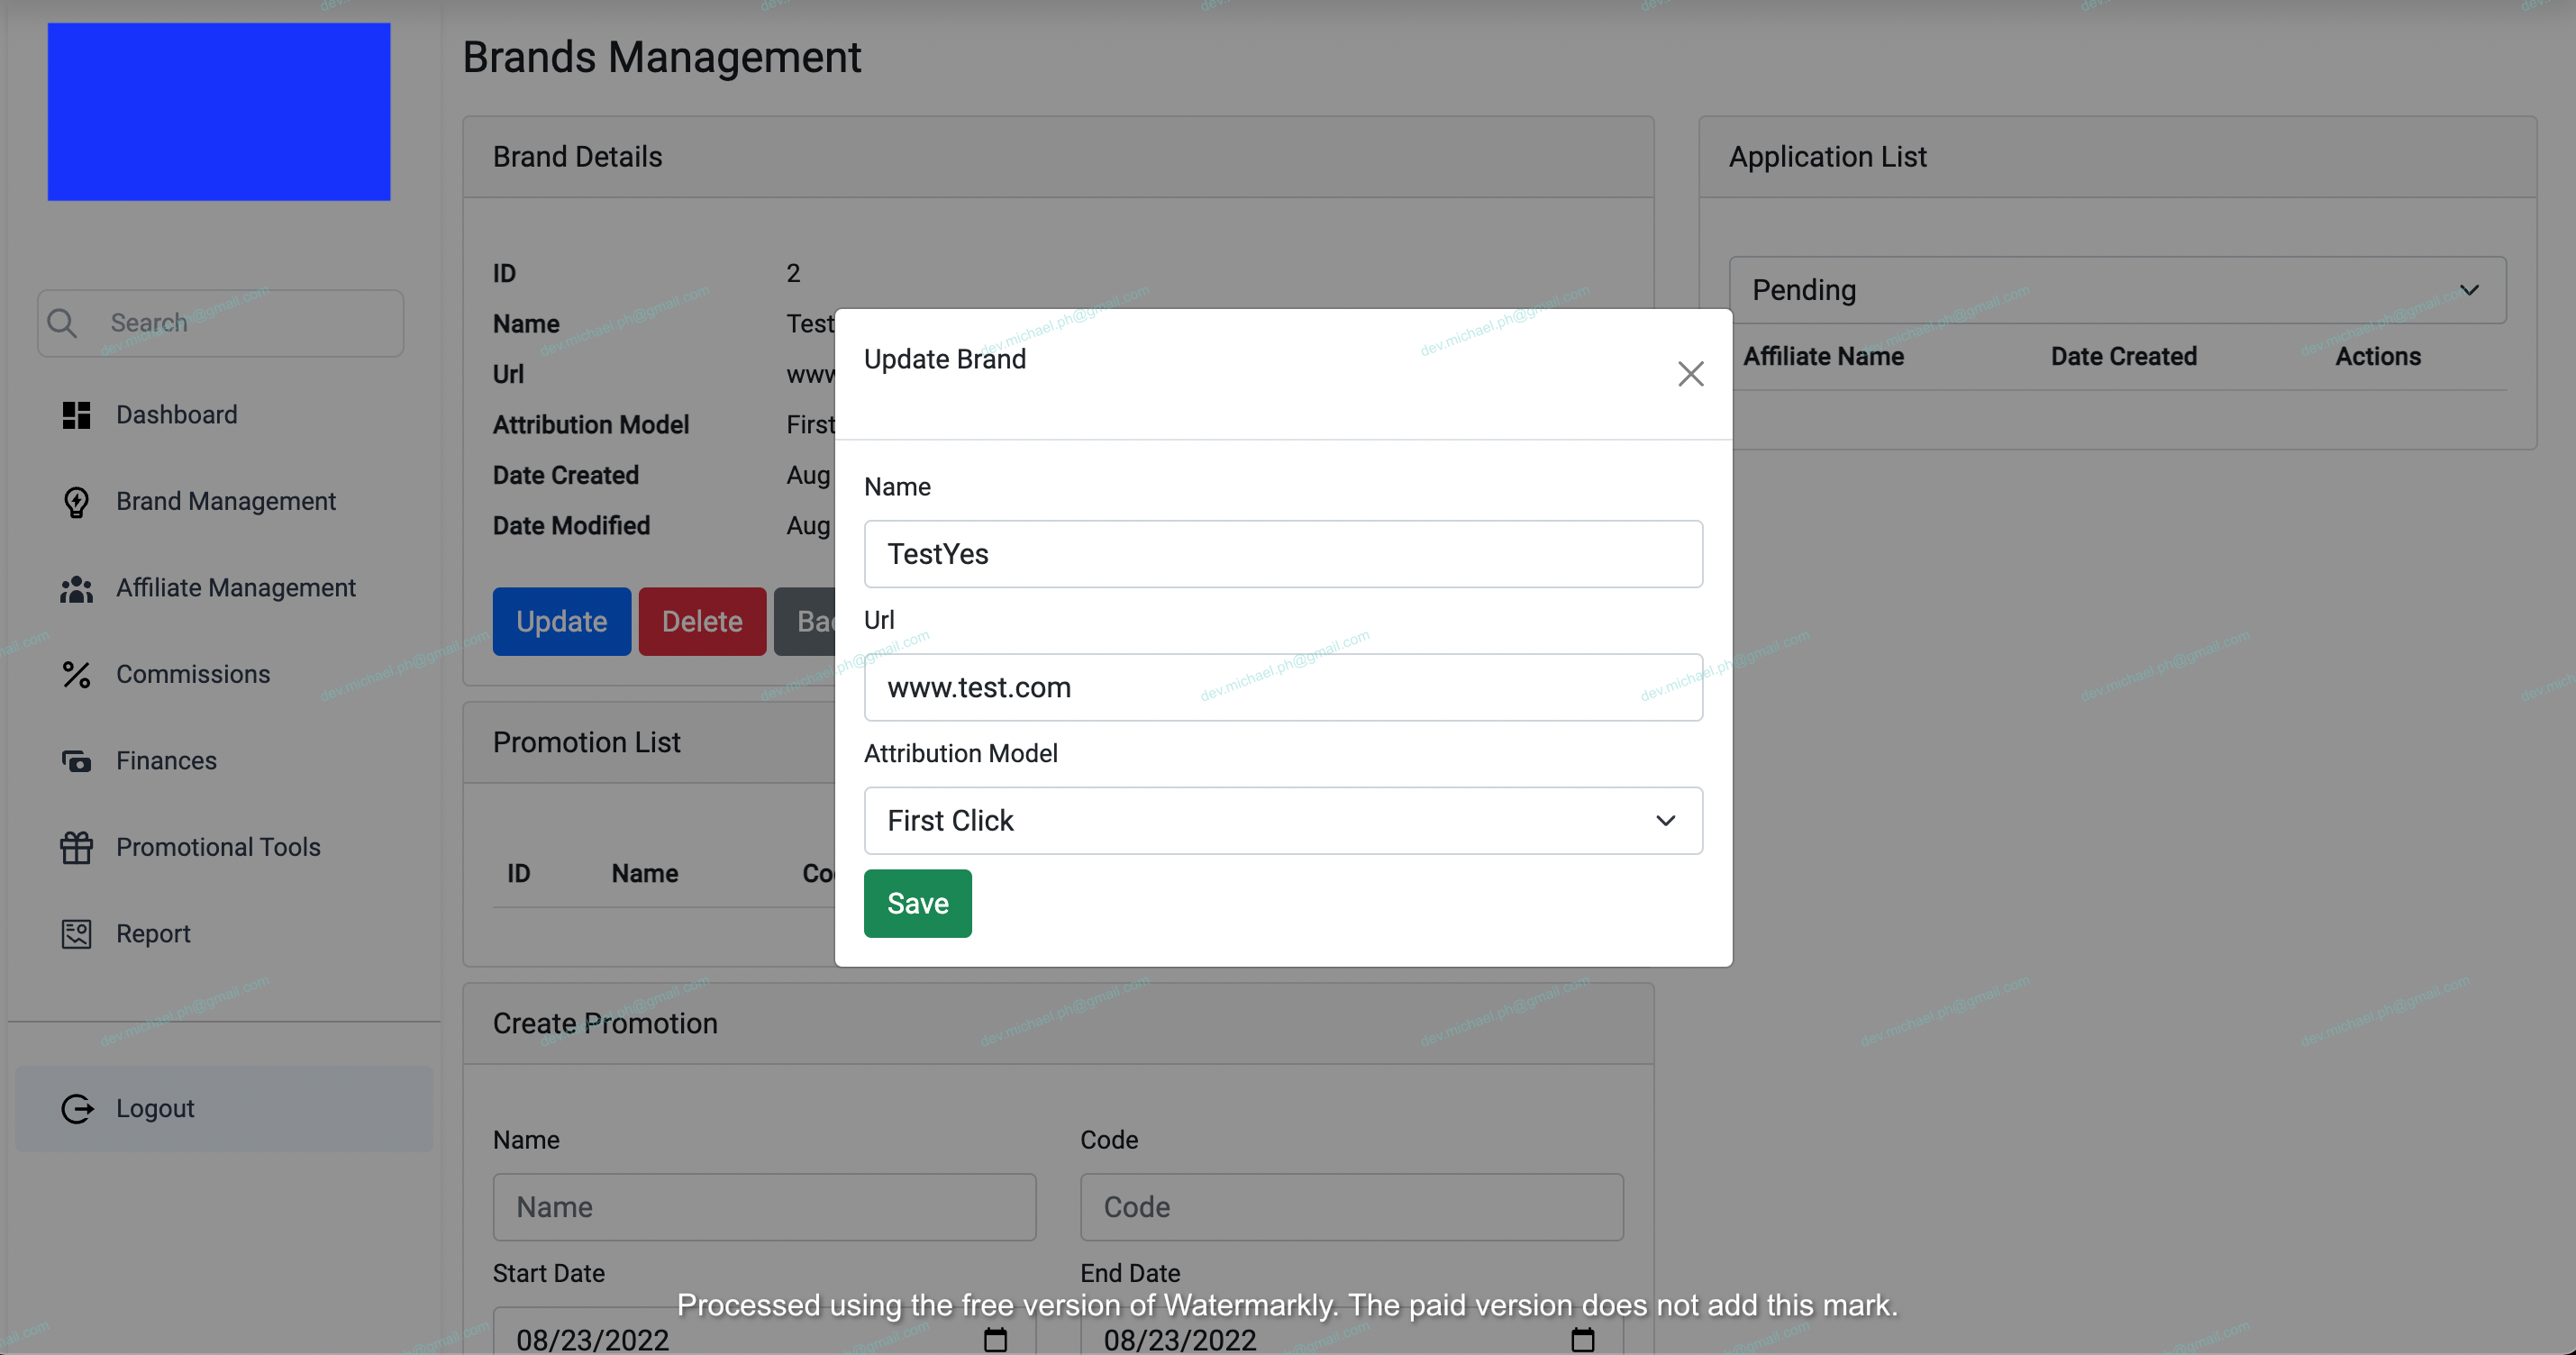
Task: Focus the brand Name field containing TestYes
Action: click(x=1283, y=554)
